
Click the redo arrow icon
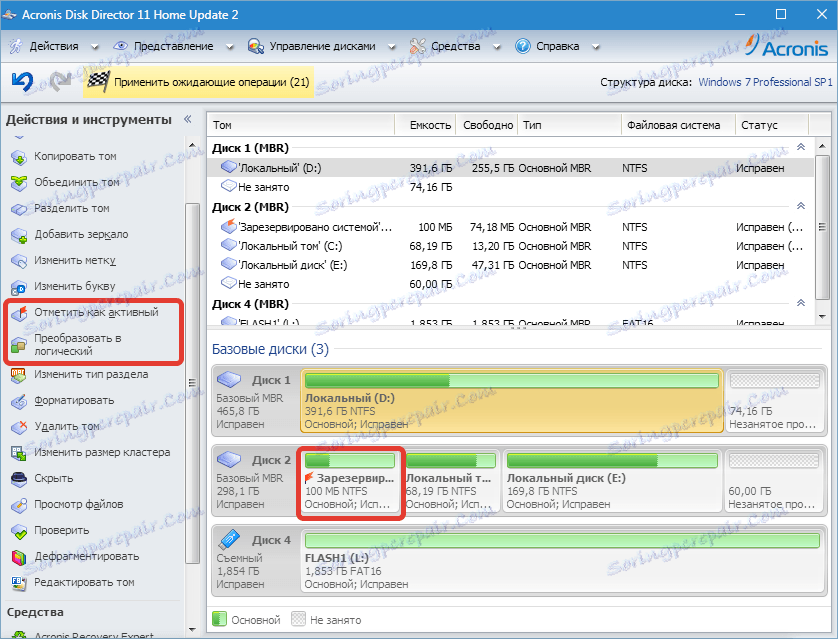[60, 82]
